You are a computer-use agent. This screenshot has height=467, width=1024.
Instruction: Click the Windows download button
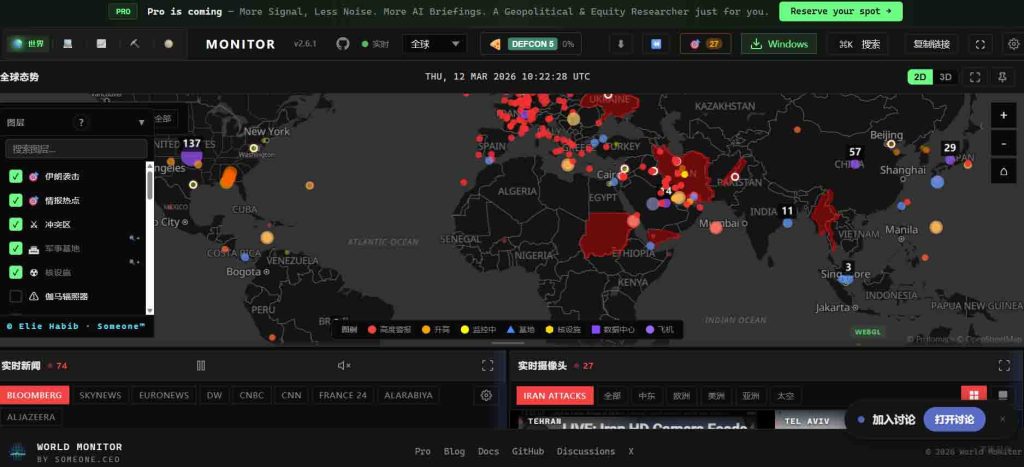coord(778,44)
